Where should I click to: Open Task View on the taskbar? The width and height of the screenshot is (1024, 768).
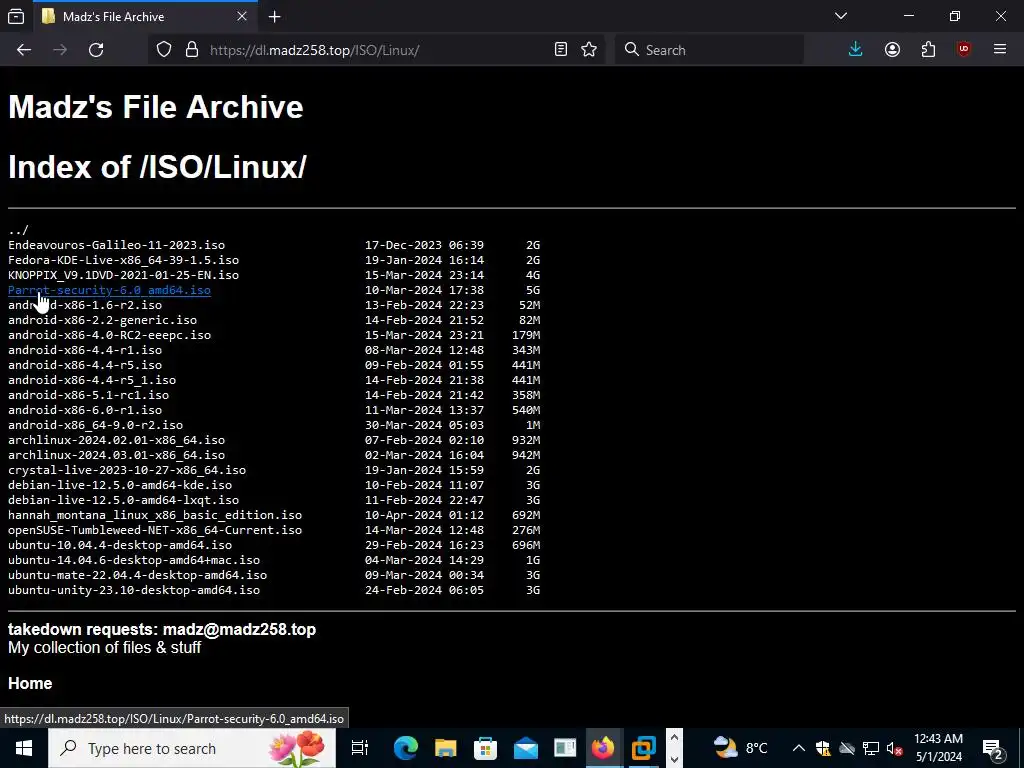tap(359, 748)
